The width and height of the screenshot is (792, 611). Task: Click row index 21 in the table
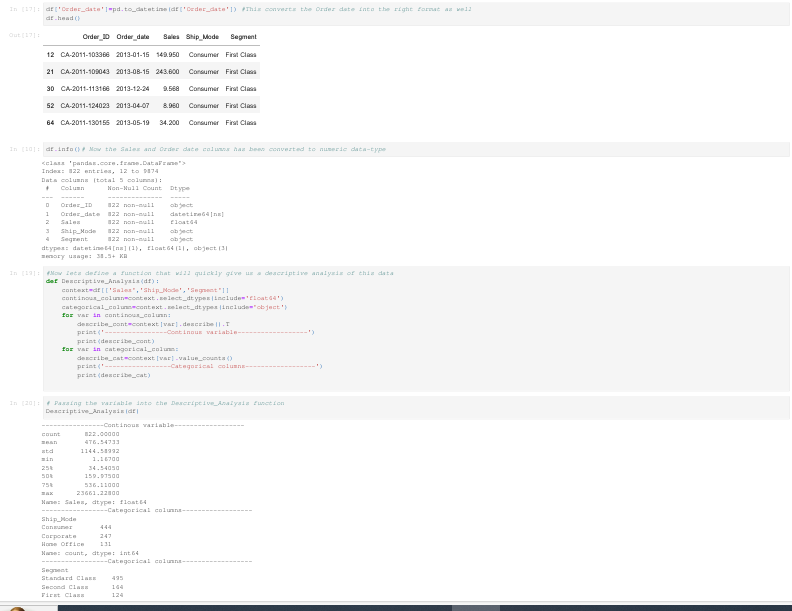(50, 72)
